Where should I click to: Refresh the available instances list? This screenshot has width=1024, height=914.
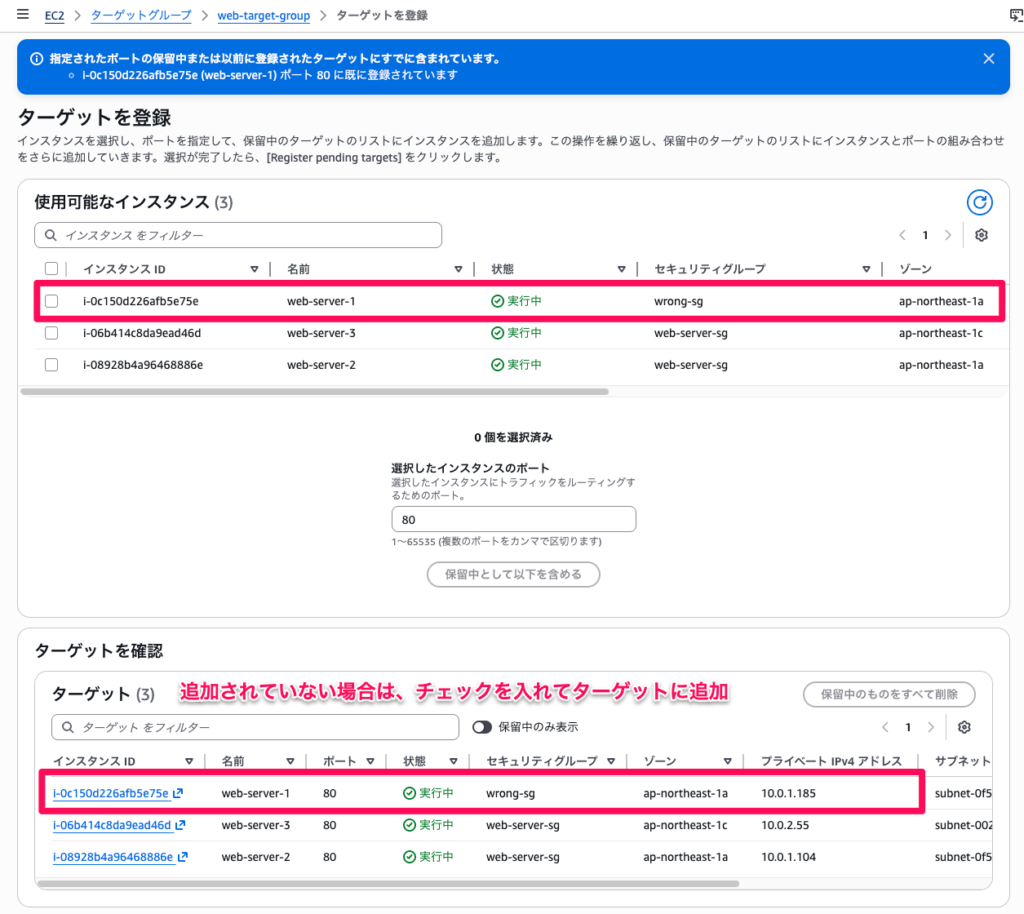tap(980, 203)
